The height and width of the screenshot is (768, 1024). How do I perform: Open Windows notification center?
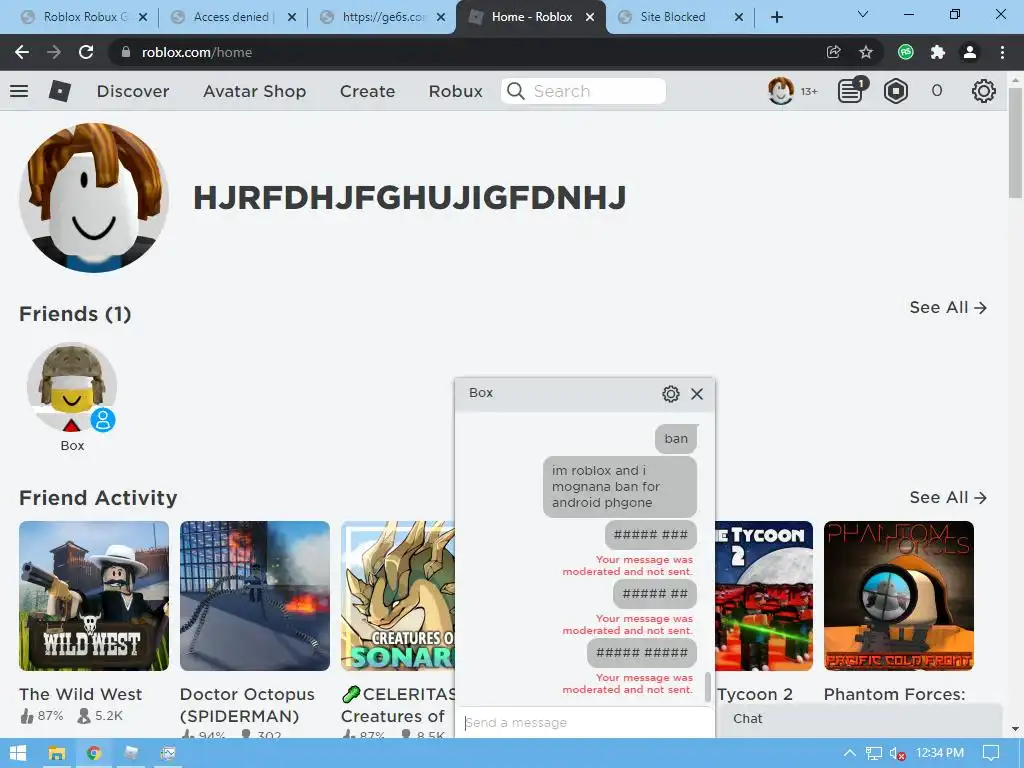991,753
